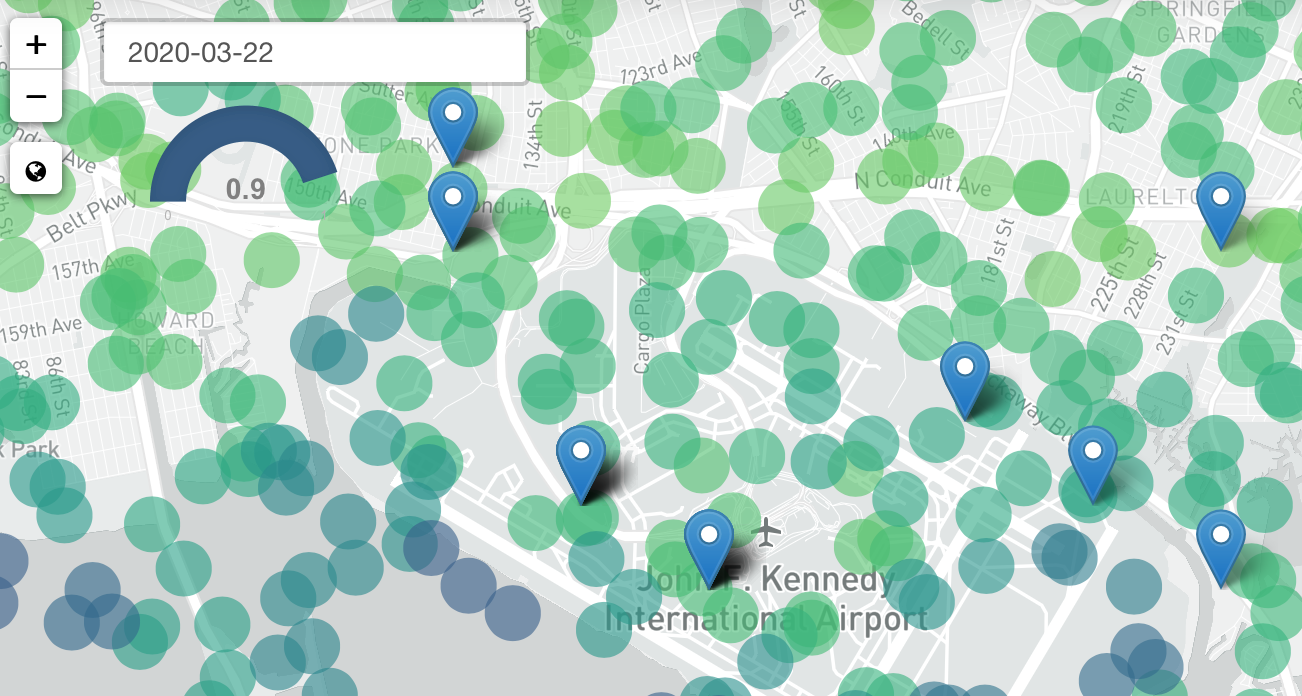Click the airplane airport symbol
This screenshot has width=1302, height=696.
(767, 532)
